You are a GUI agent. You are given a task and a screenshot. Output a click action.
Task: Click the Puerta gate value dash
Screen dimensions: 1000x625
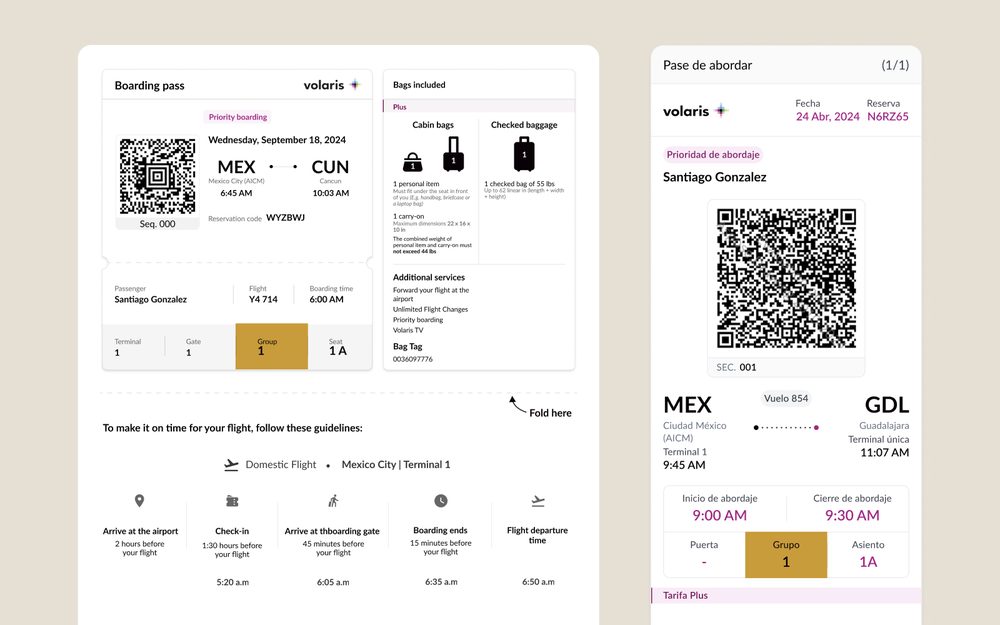(704, 562)
